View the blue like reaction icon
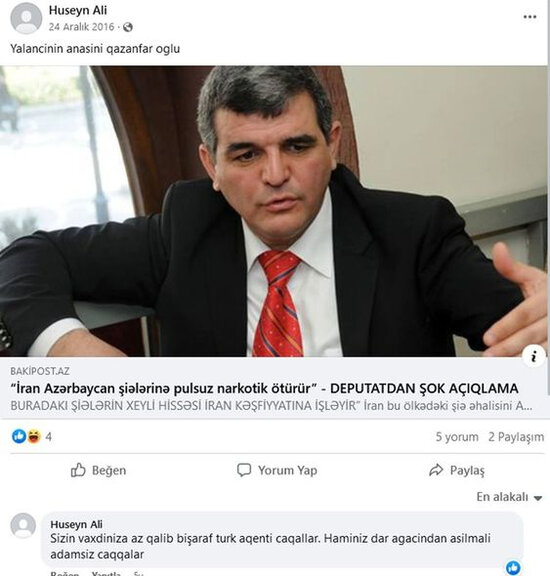550x576 pixels. pyautogui.click(x=19, y=436)
